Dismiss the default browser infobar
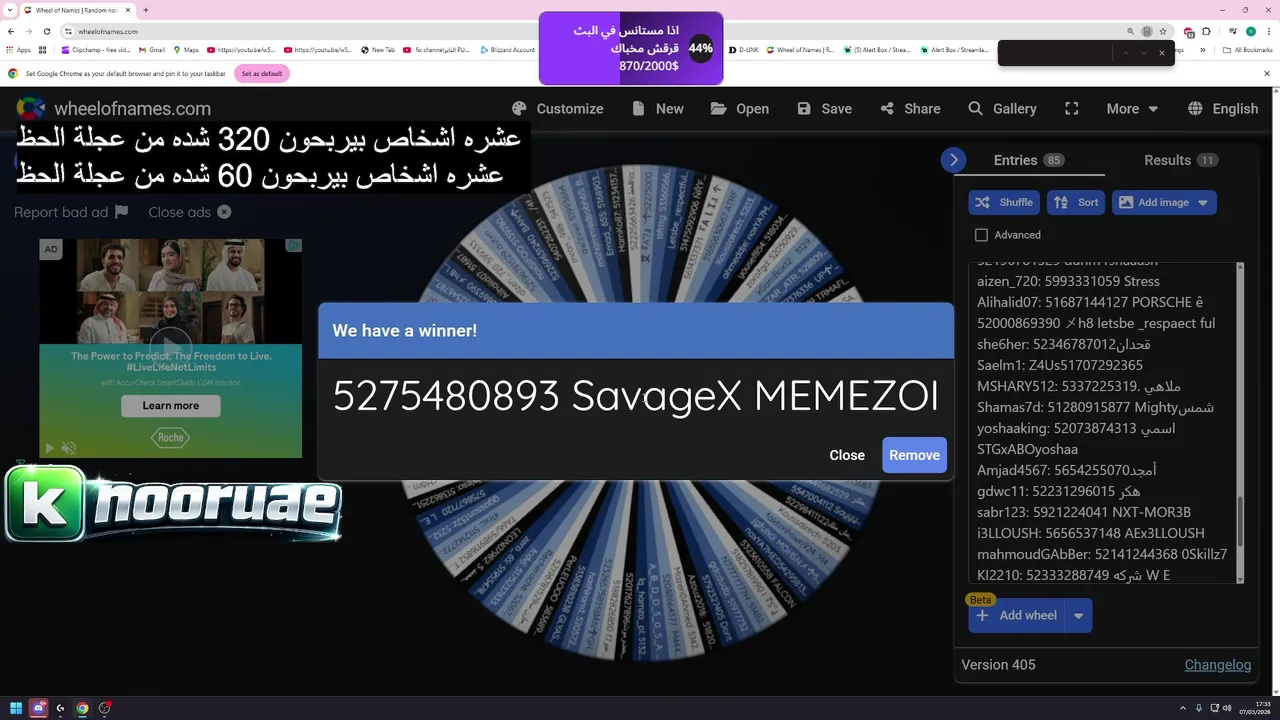1280x720 pixels. (x=1266, y=73)
